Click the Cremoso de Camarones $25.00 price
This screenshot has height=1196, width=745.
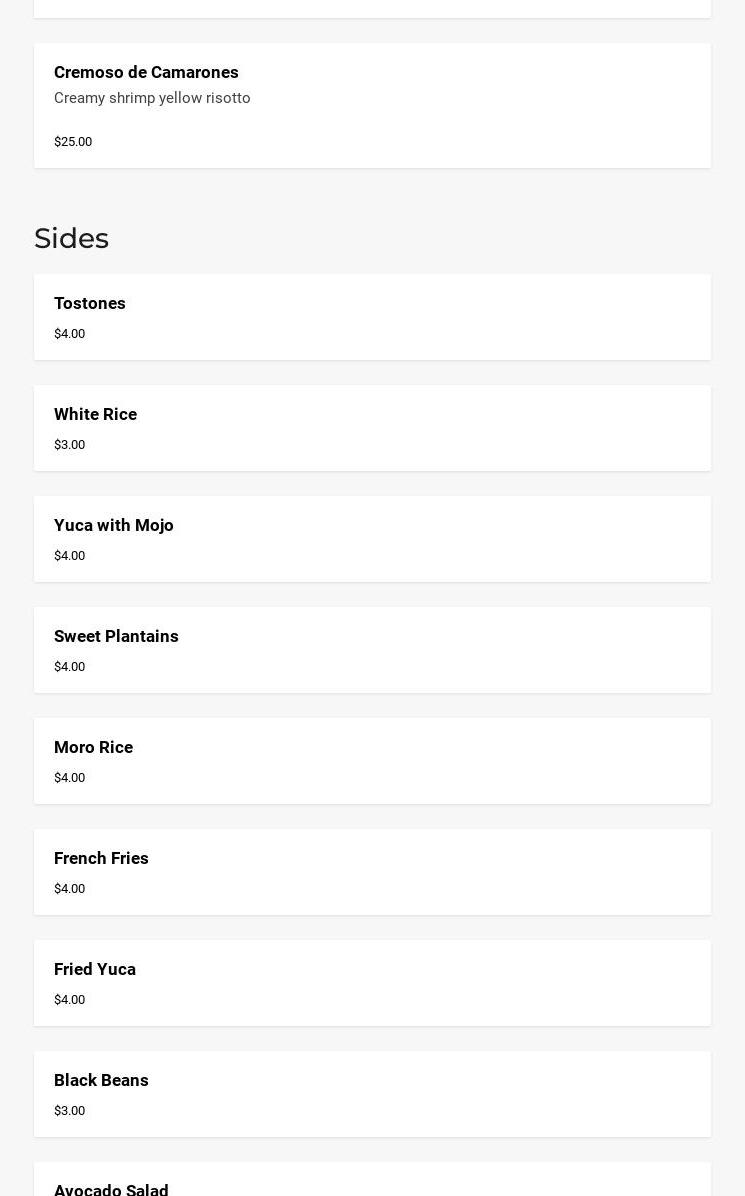(73, 142)
